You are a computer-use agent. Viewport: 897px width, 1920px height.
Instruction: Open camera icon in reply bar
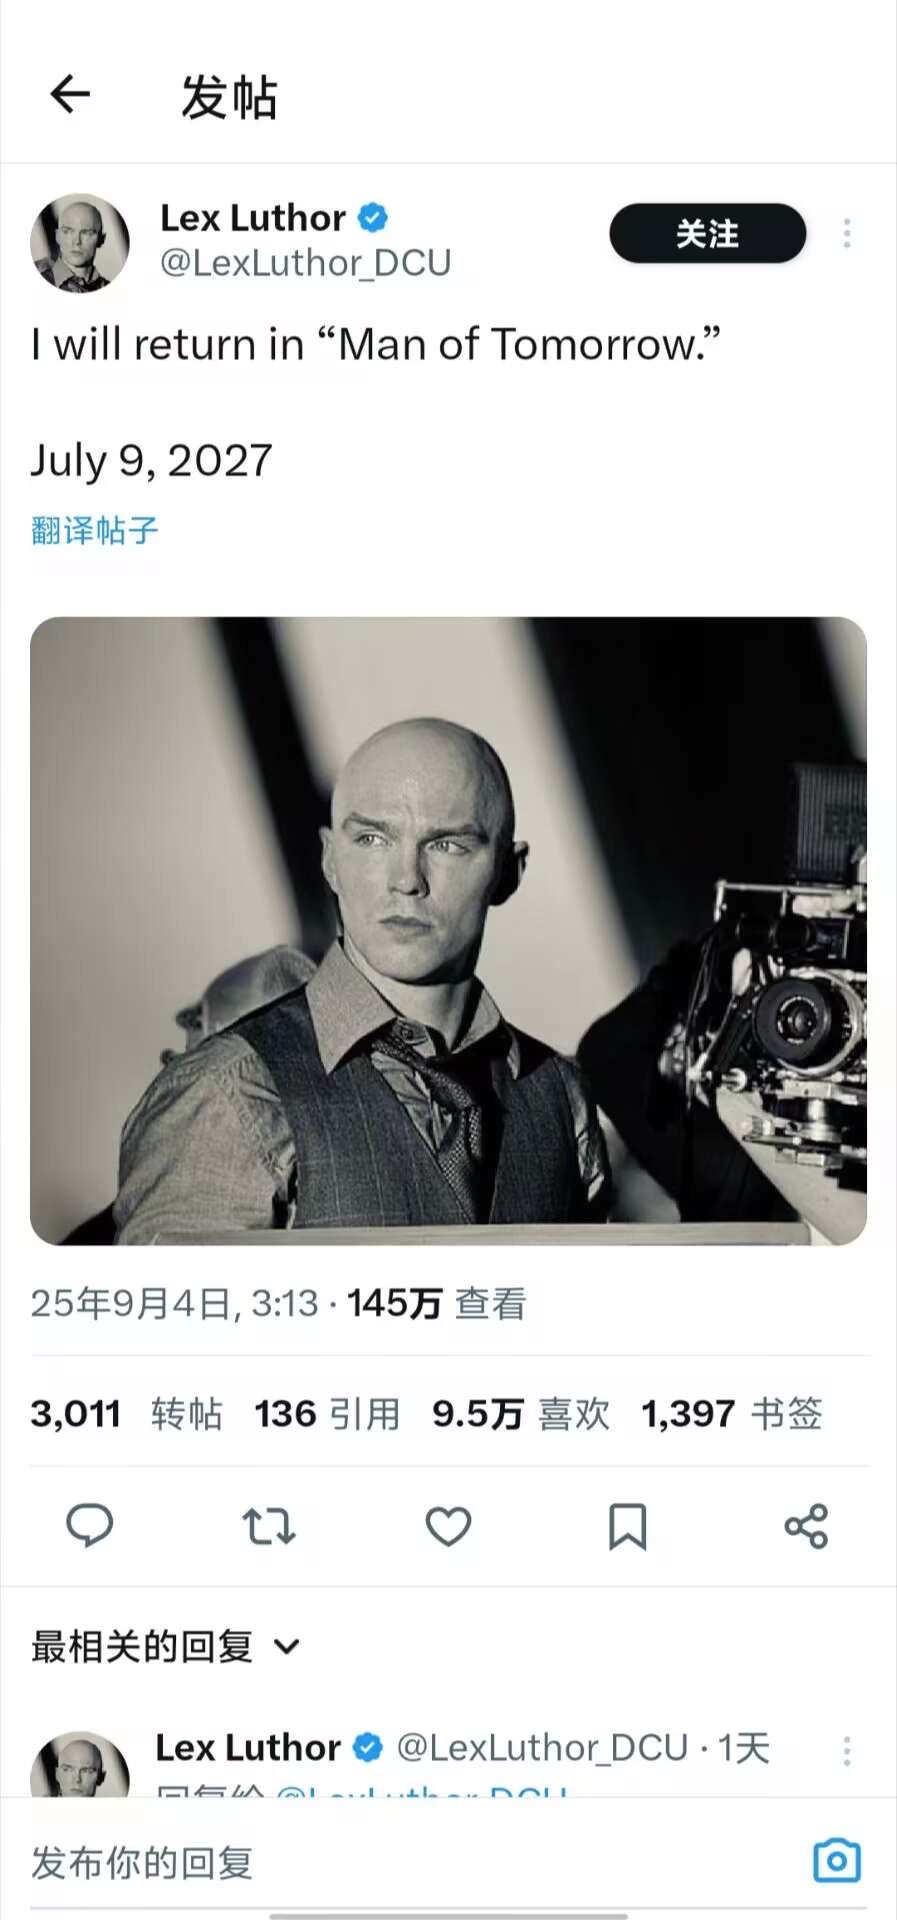pos(837,1861)
